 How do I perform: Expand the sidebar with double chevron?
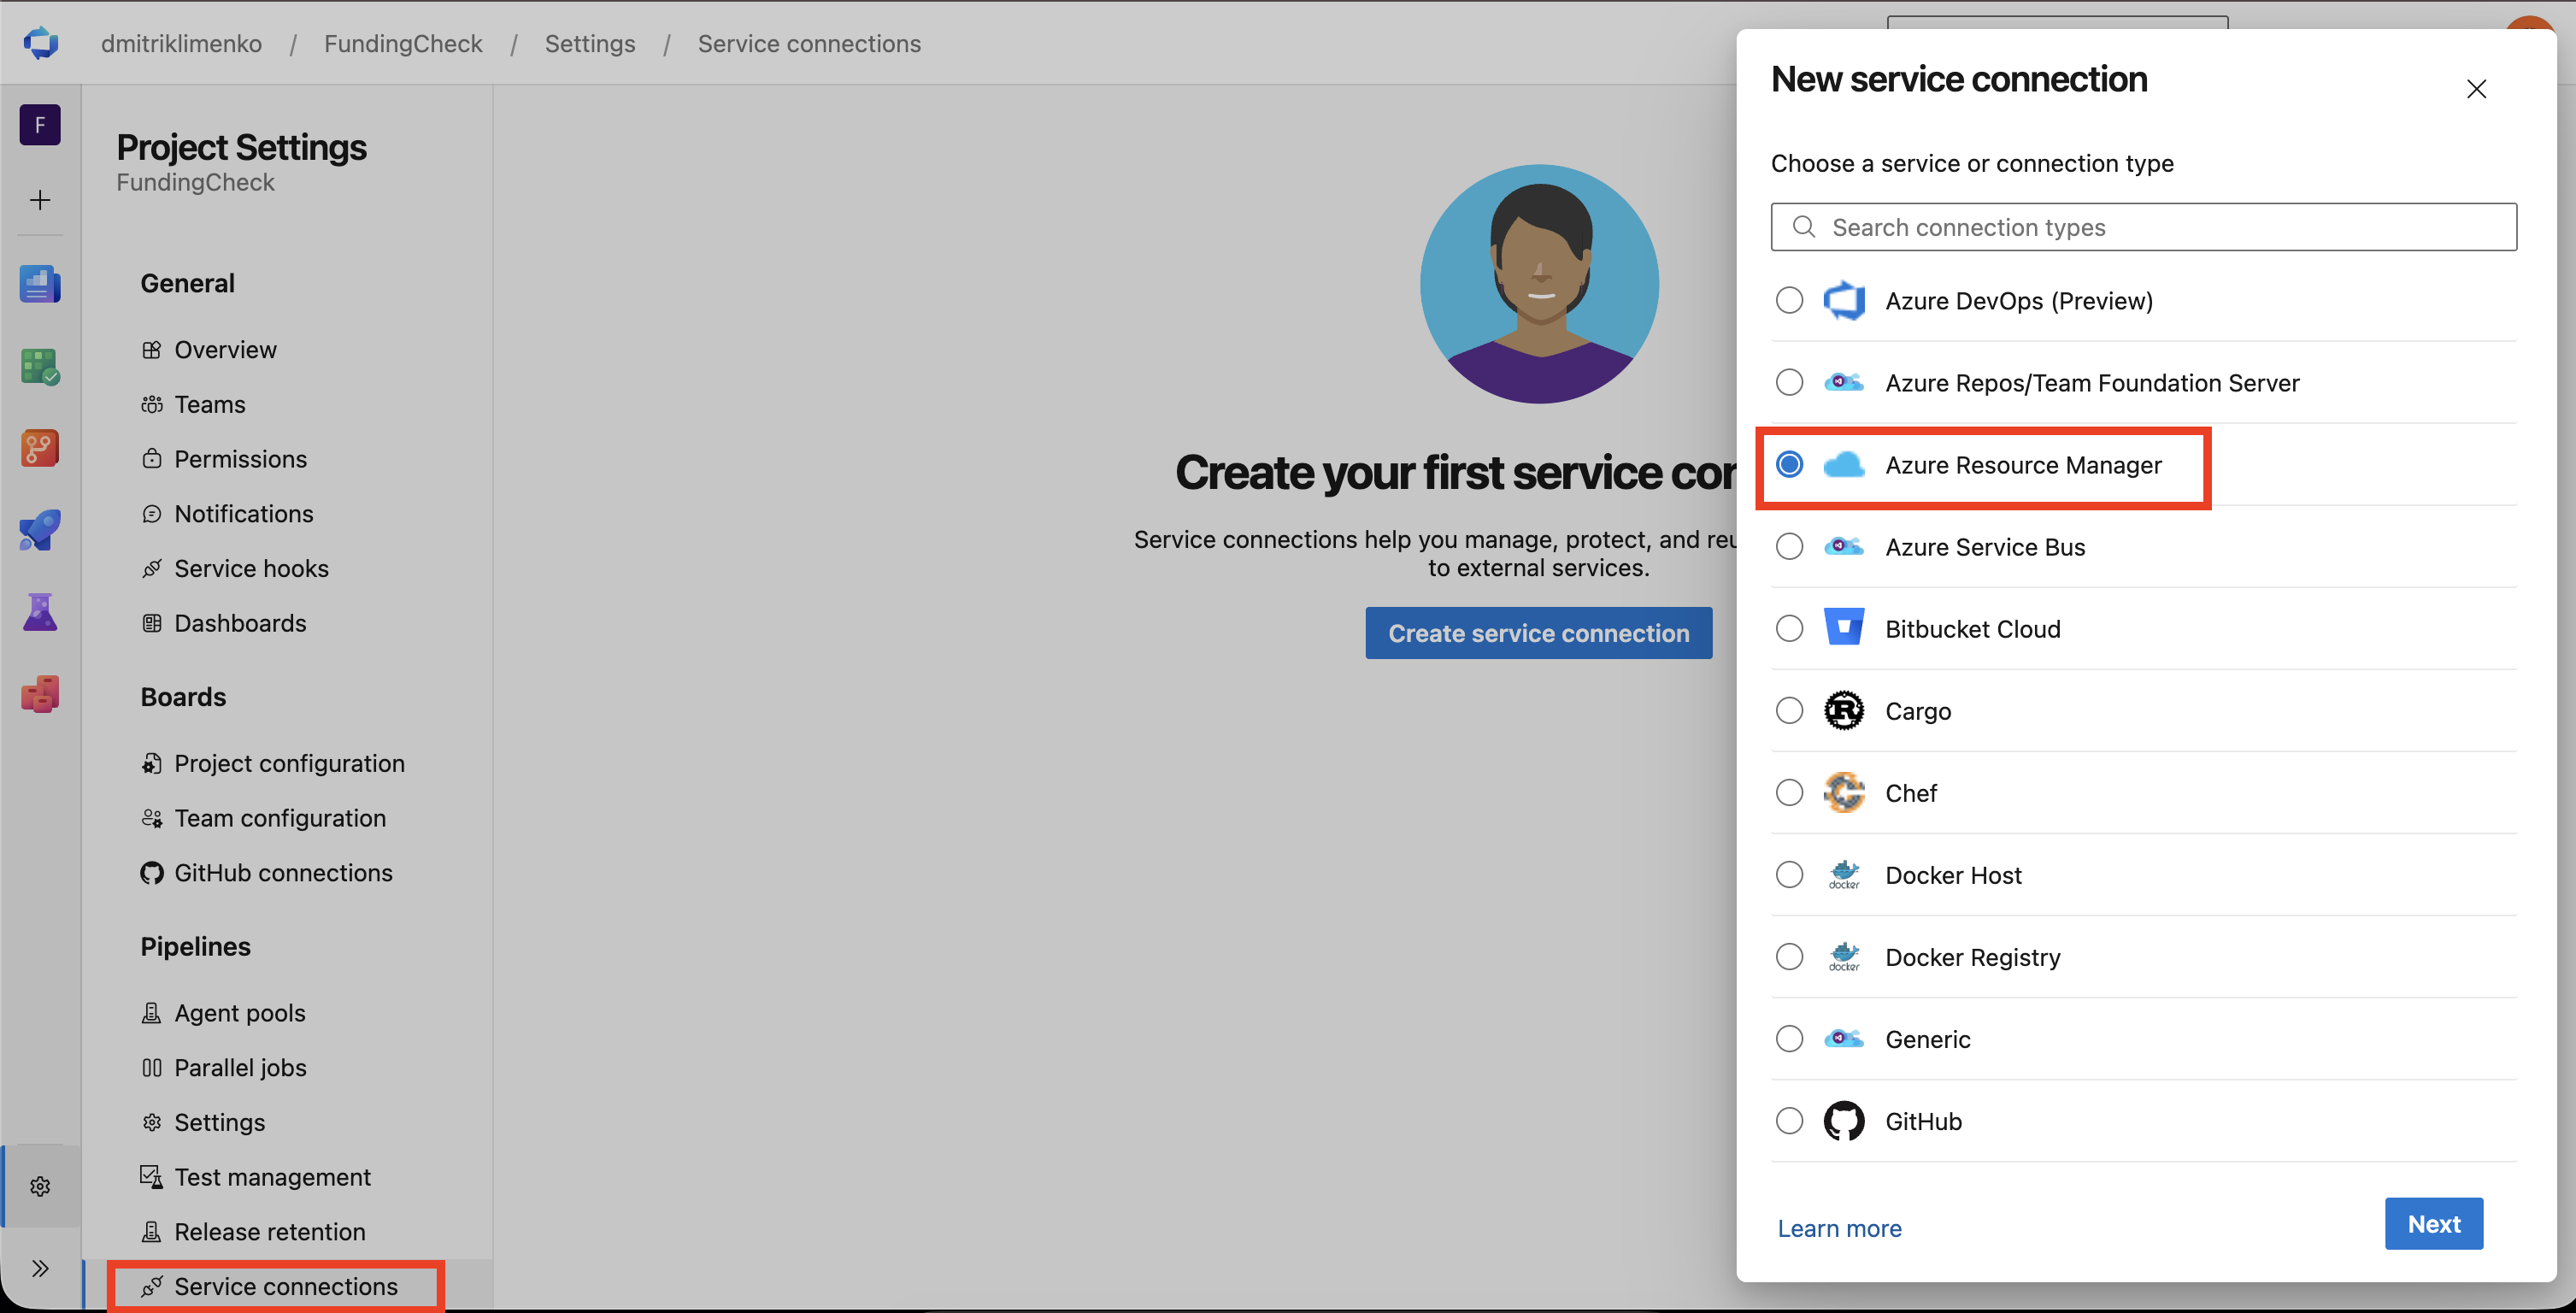(x=40, y=1268)
